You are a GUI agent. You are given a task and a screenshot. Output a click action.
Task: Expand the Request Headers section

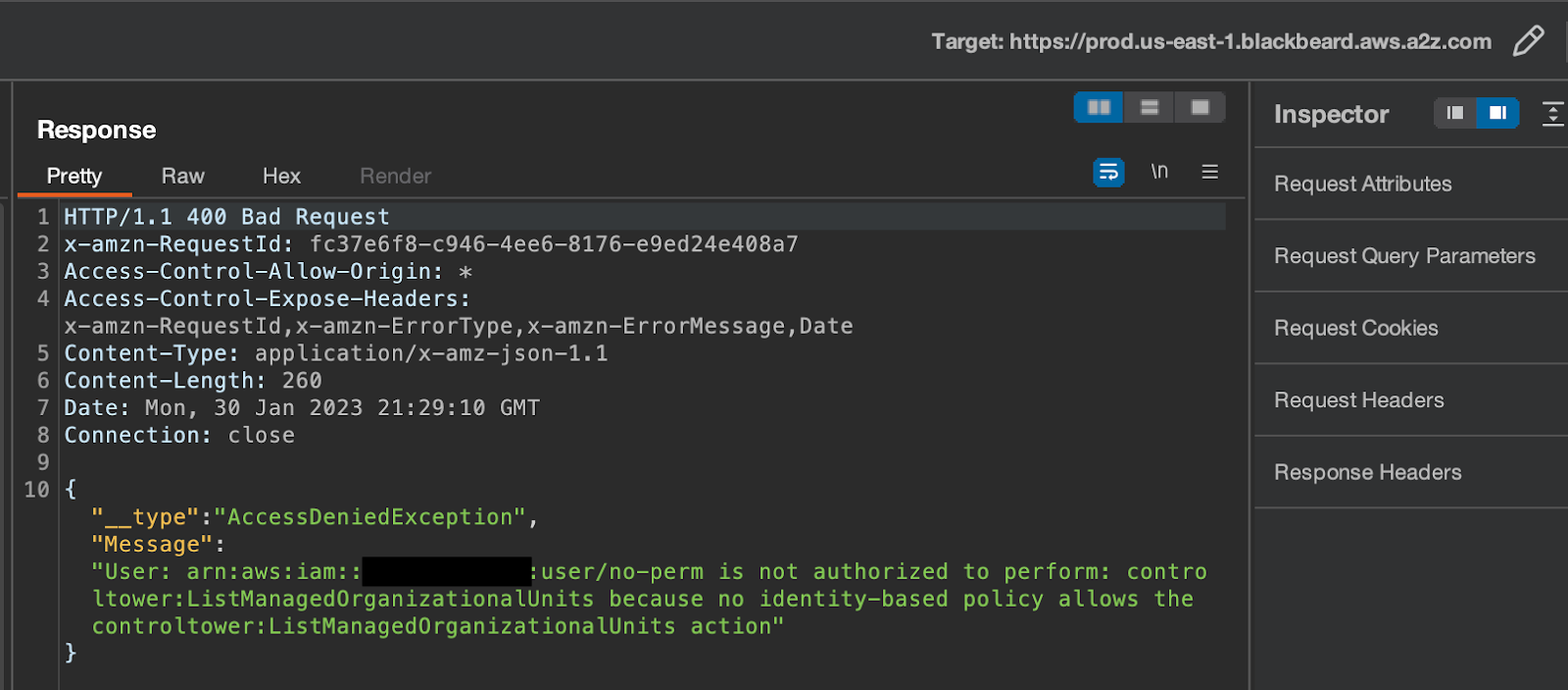pos(1359,400)
